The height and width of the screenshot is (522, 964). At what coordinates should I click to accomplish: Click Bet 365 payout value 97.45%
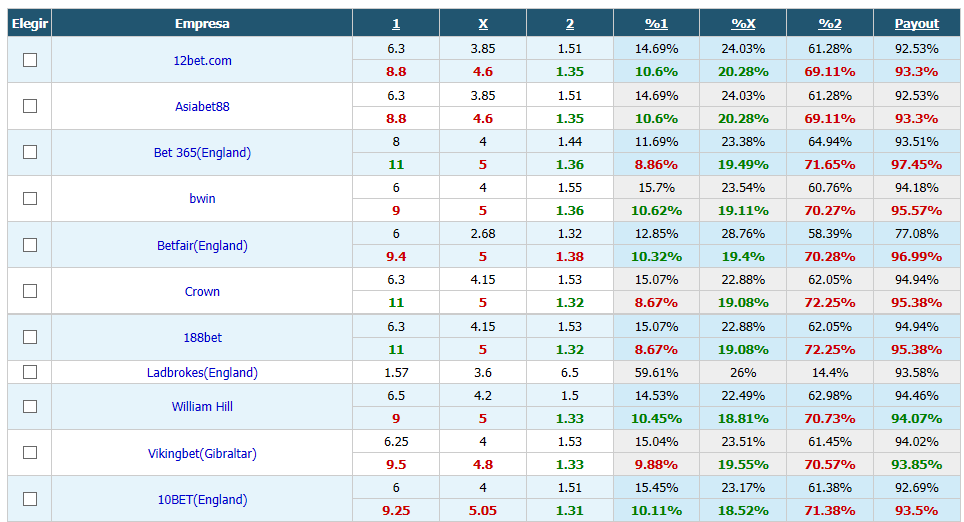tap(917, 165)
